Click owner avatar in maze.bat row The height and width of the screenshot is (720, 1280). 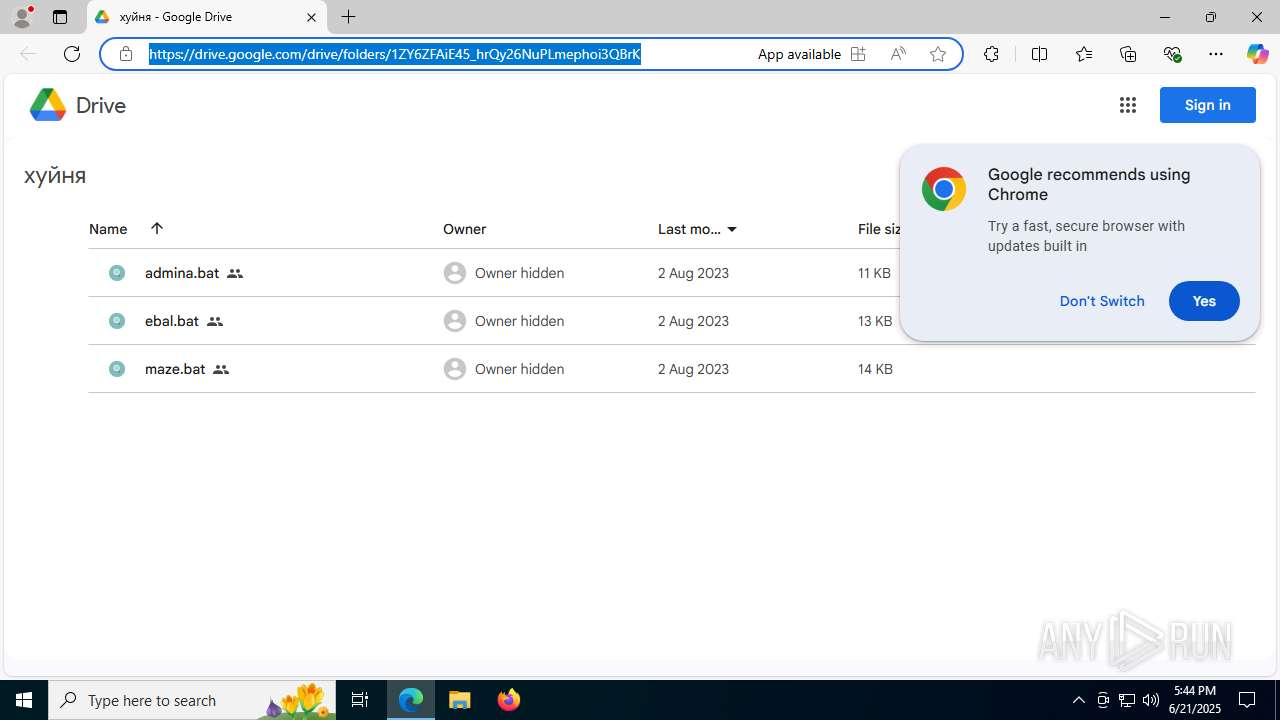click(455, 369)
